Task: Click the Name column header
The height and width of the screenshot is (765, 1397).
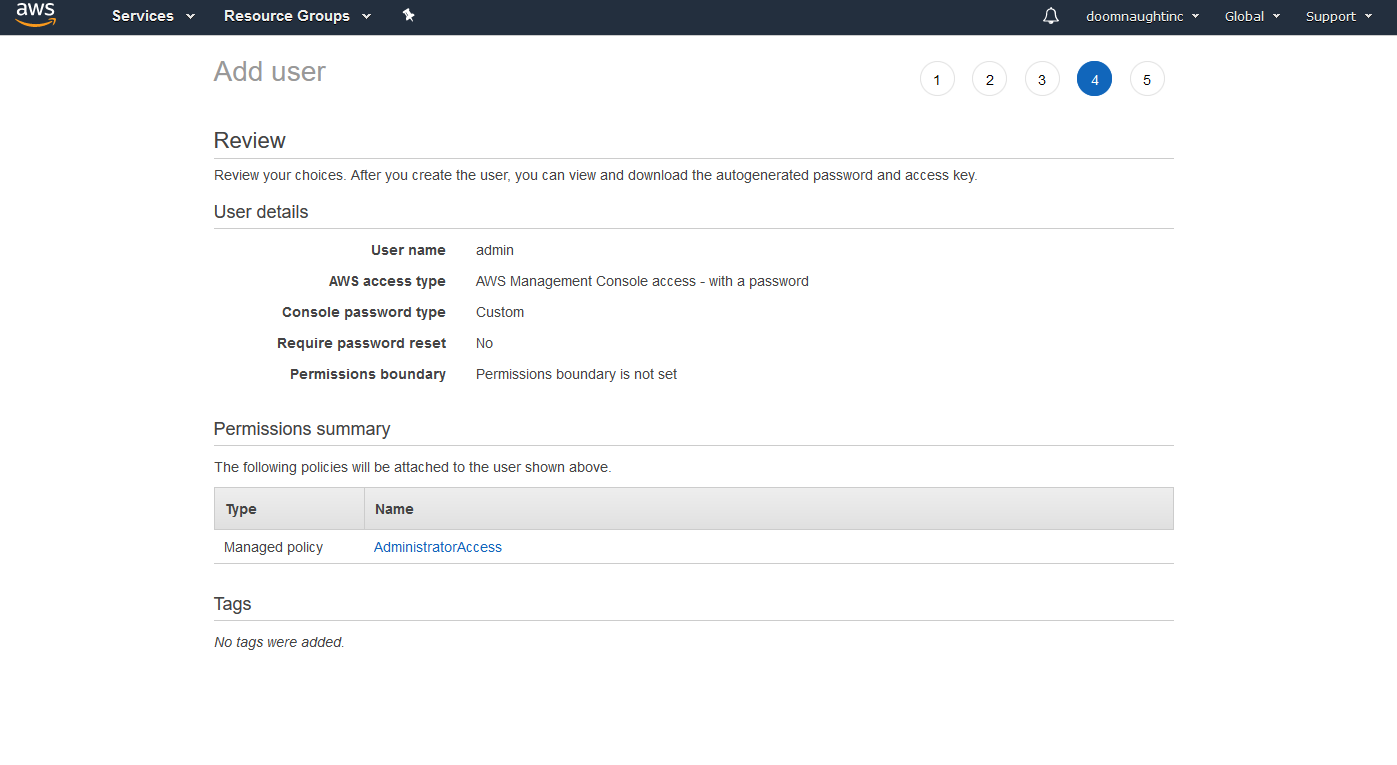Action: 769,509
